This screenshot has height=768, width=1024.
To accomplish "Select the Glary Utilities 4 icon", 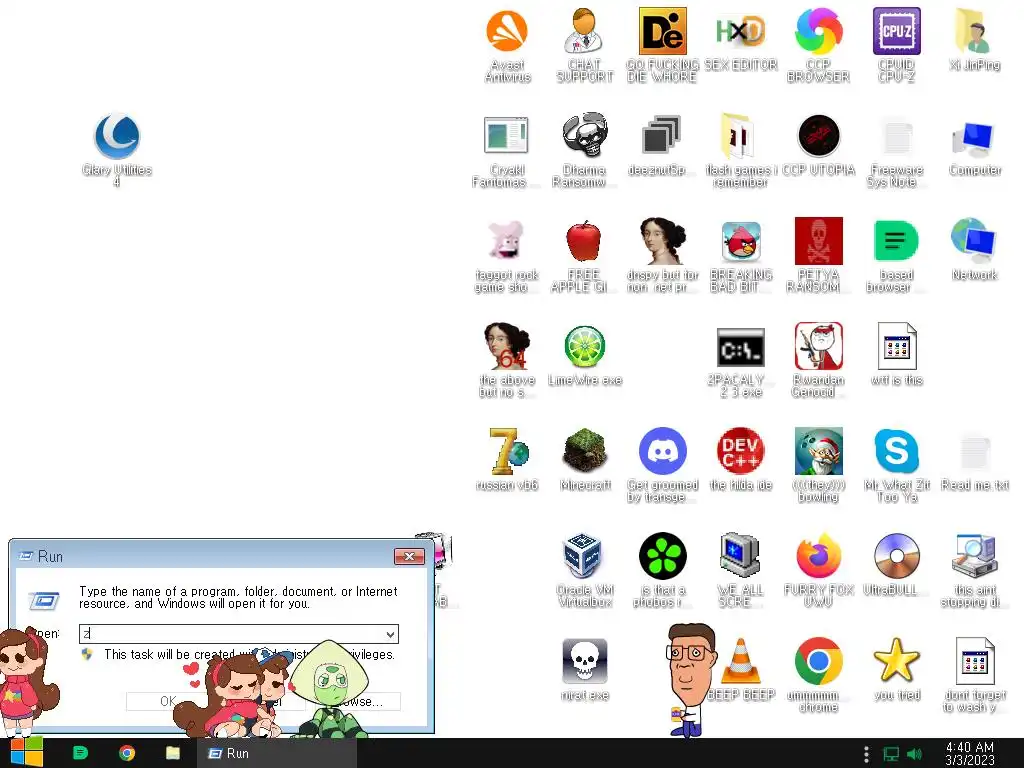I will pyautogui.click(x=117, y=136).
